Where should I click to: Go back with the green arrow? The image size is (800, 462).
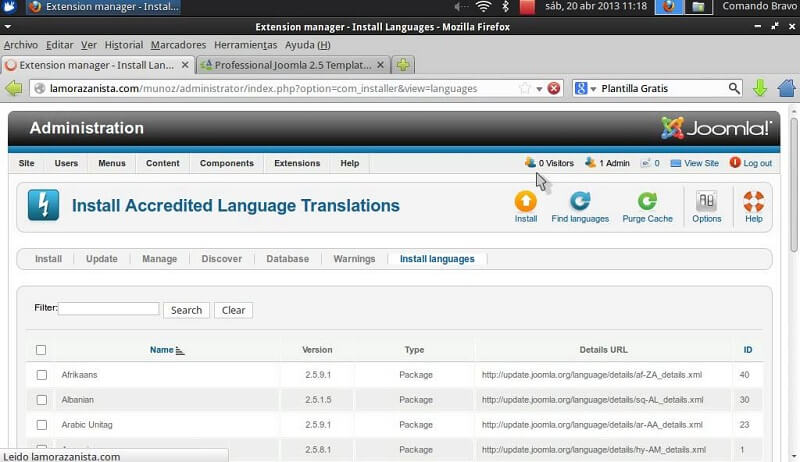14,88
